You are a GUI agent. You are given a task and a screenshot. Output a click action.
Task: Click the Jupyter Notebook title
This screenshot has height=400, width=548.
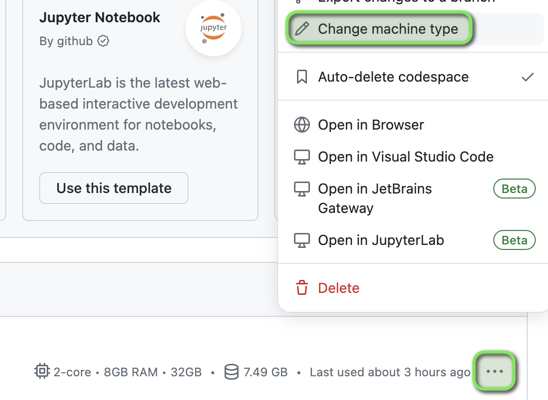click(x=100, y=17)
